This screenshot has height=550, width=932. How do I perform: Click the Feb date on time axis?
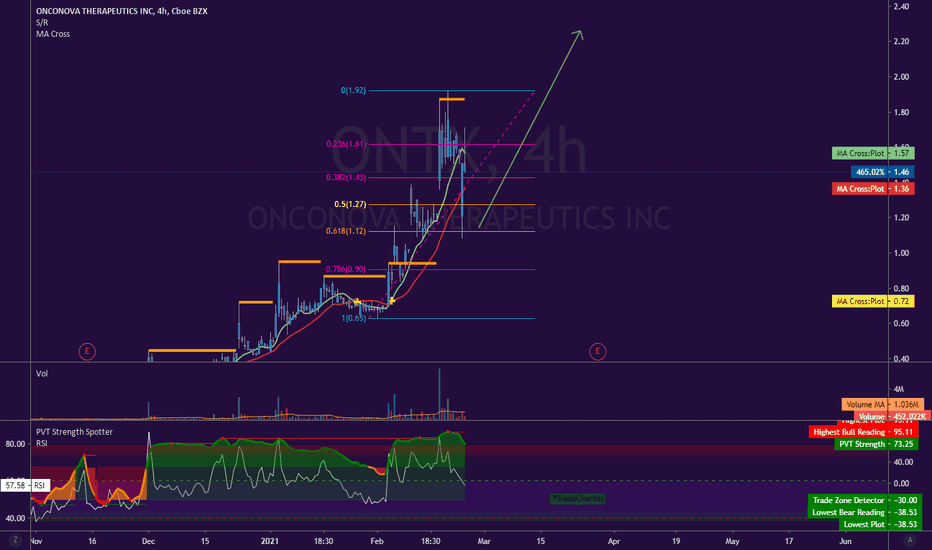[x=377, y=541]
